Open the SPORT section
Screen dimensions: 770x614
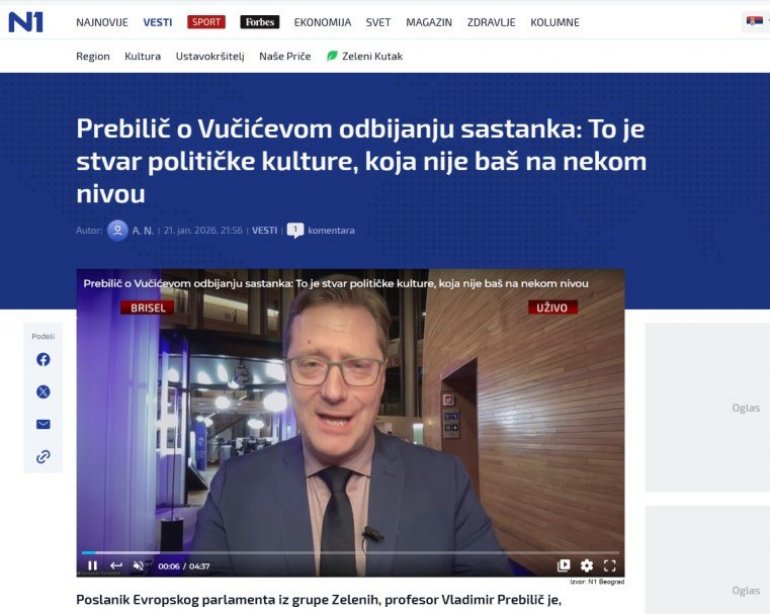[x=206, y=22]
